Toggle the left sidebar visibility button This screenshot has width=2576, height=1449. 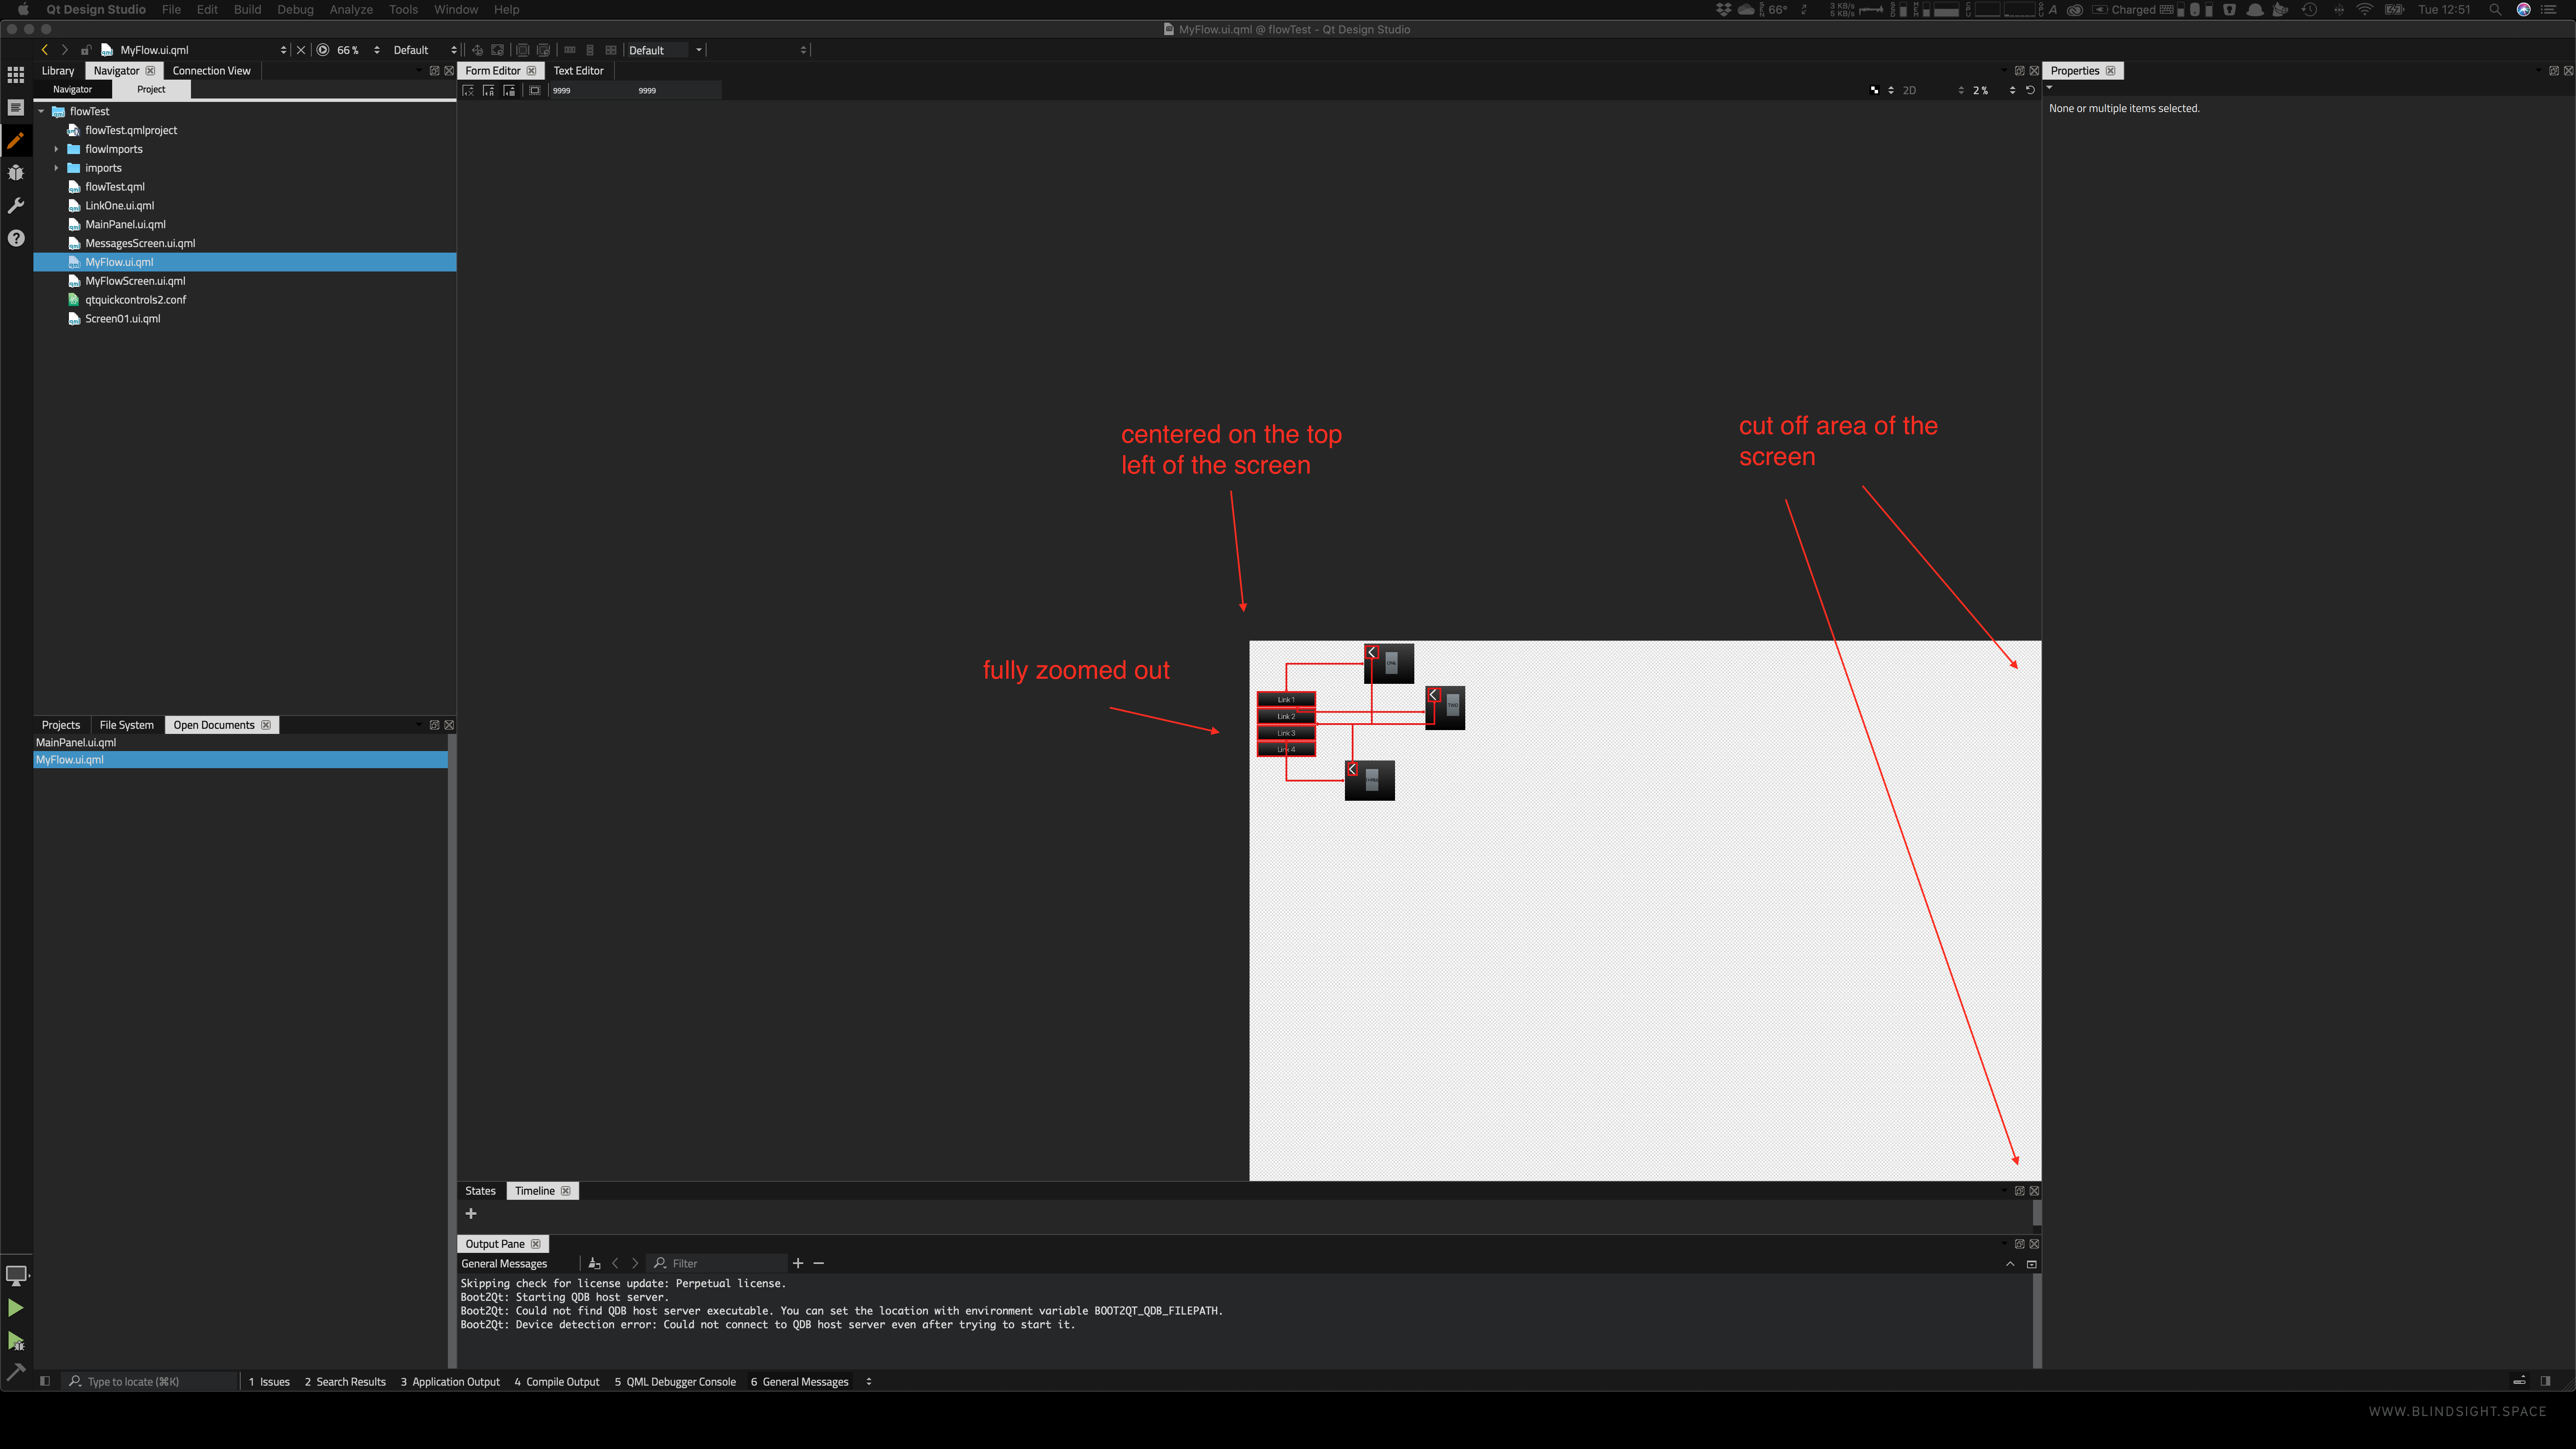click(x=45, y=1381)
